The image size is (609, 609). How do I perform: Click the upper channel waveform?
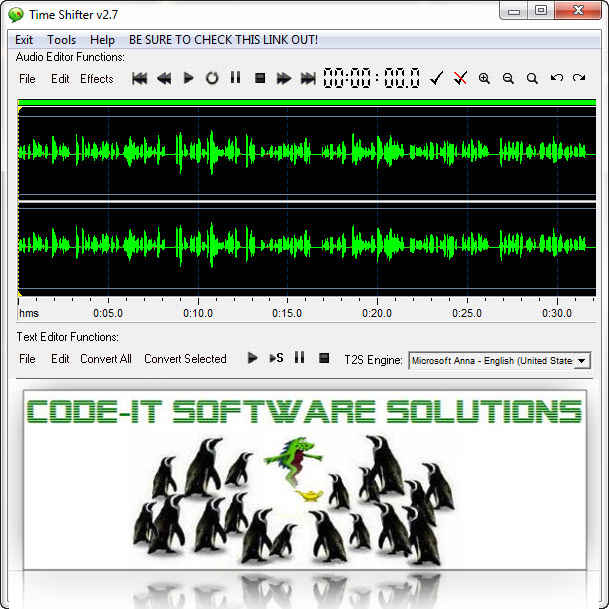307,154
